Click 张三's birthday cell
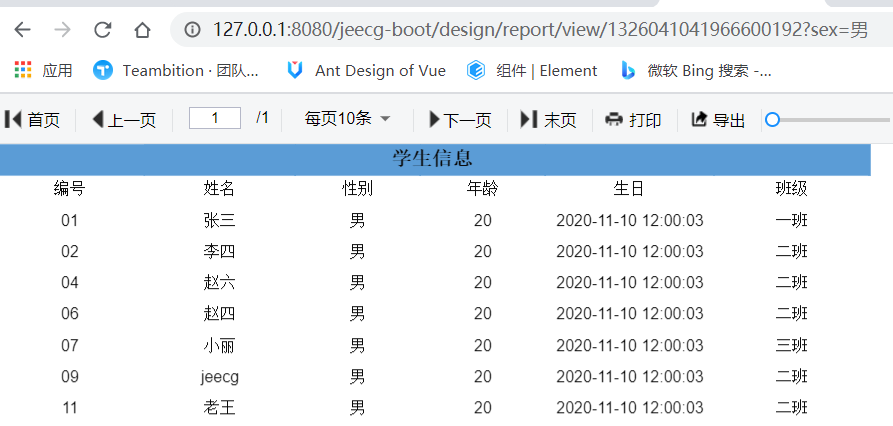 629,220
